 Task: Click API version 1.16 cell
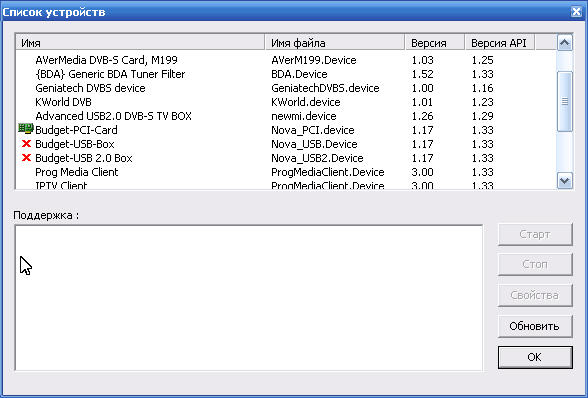[483, 88]
